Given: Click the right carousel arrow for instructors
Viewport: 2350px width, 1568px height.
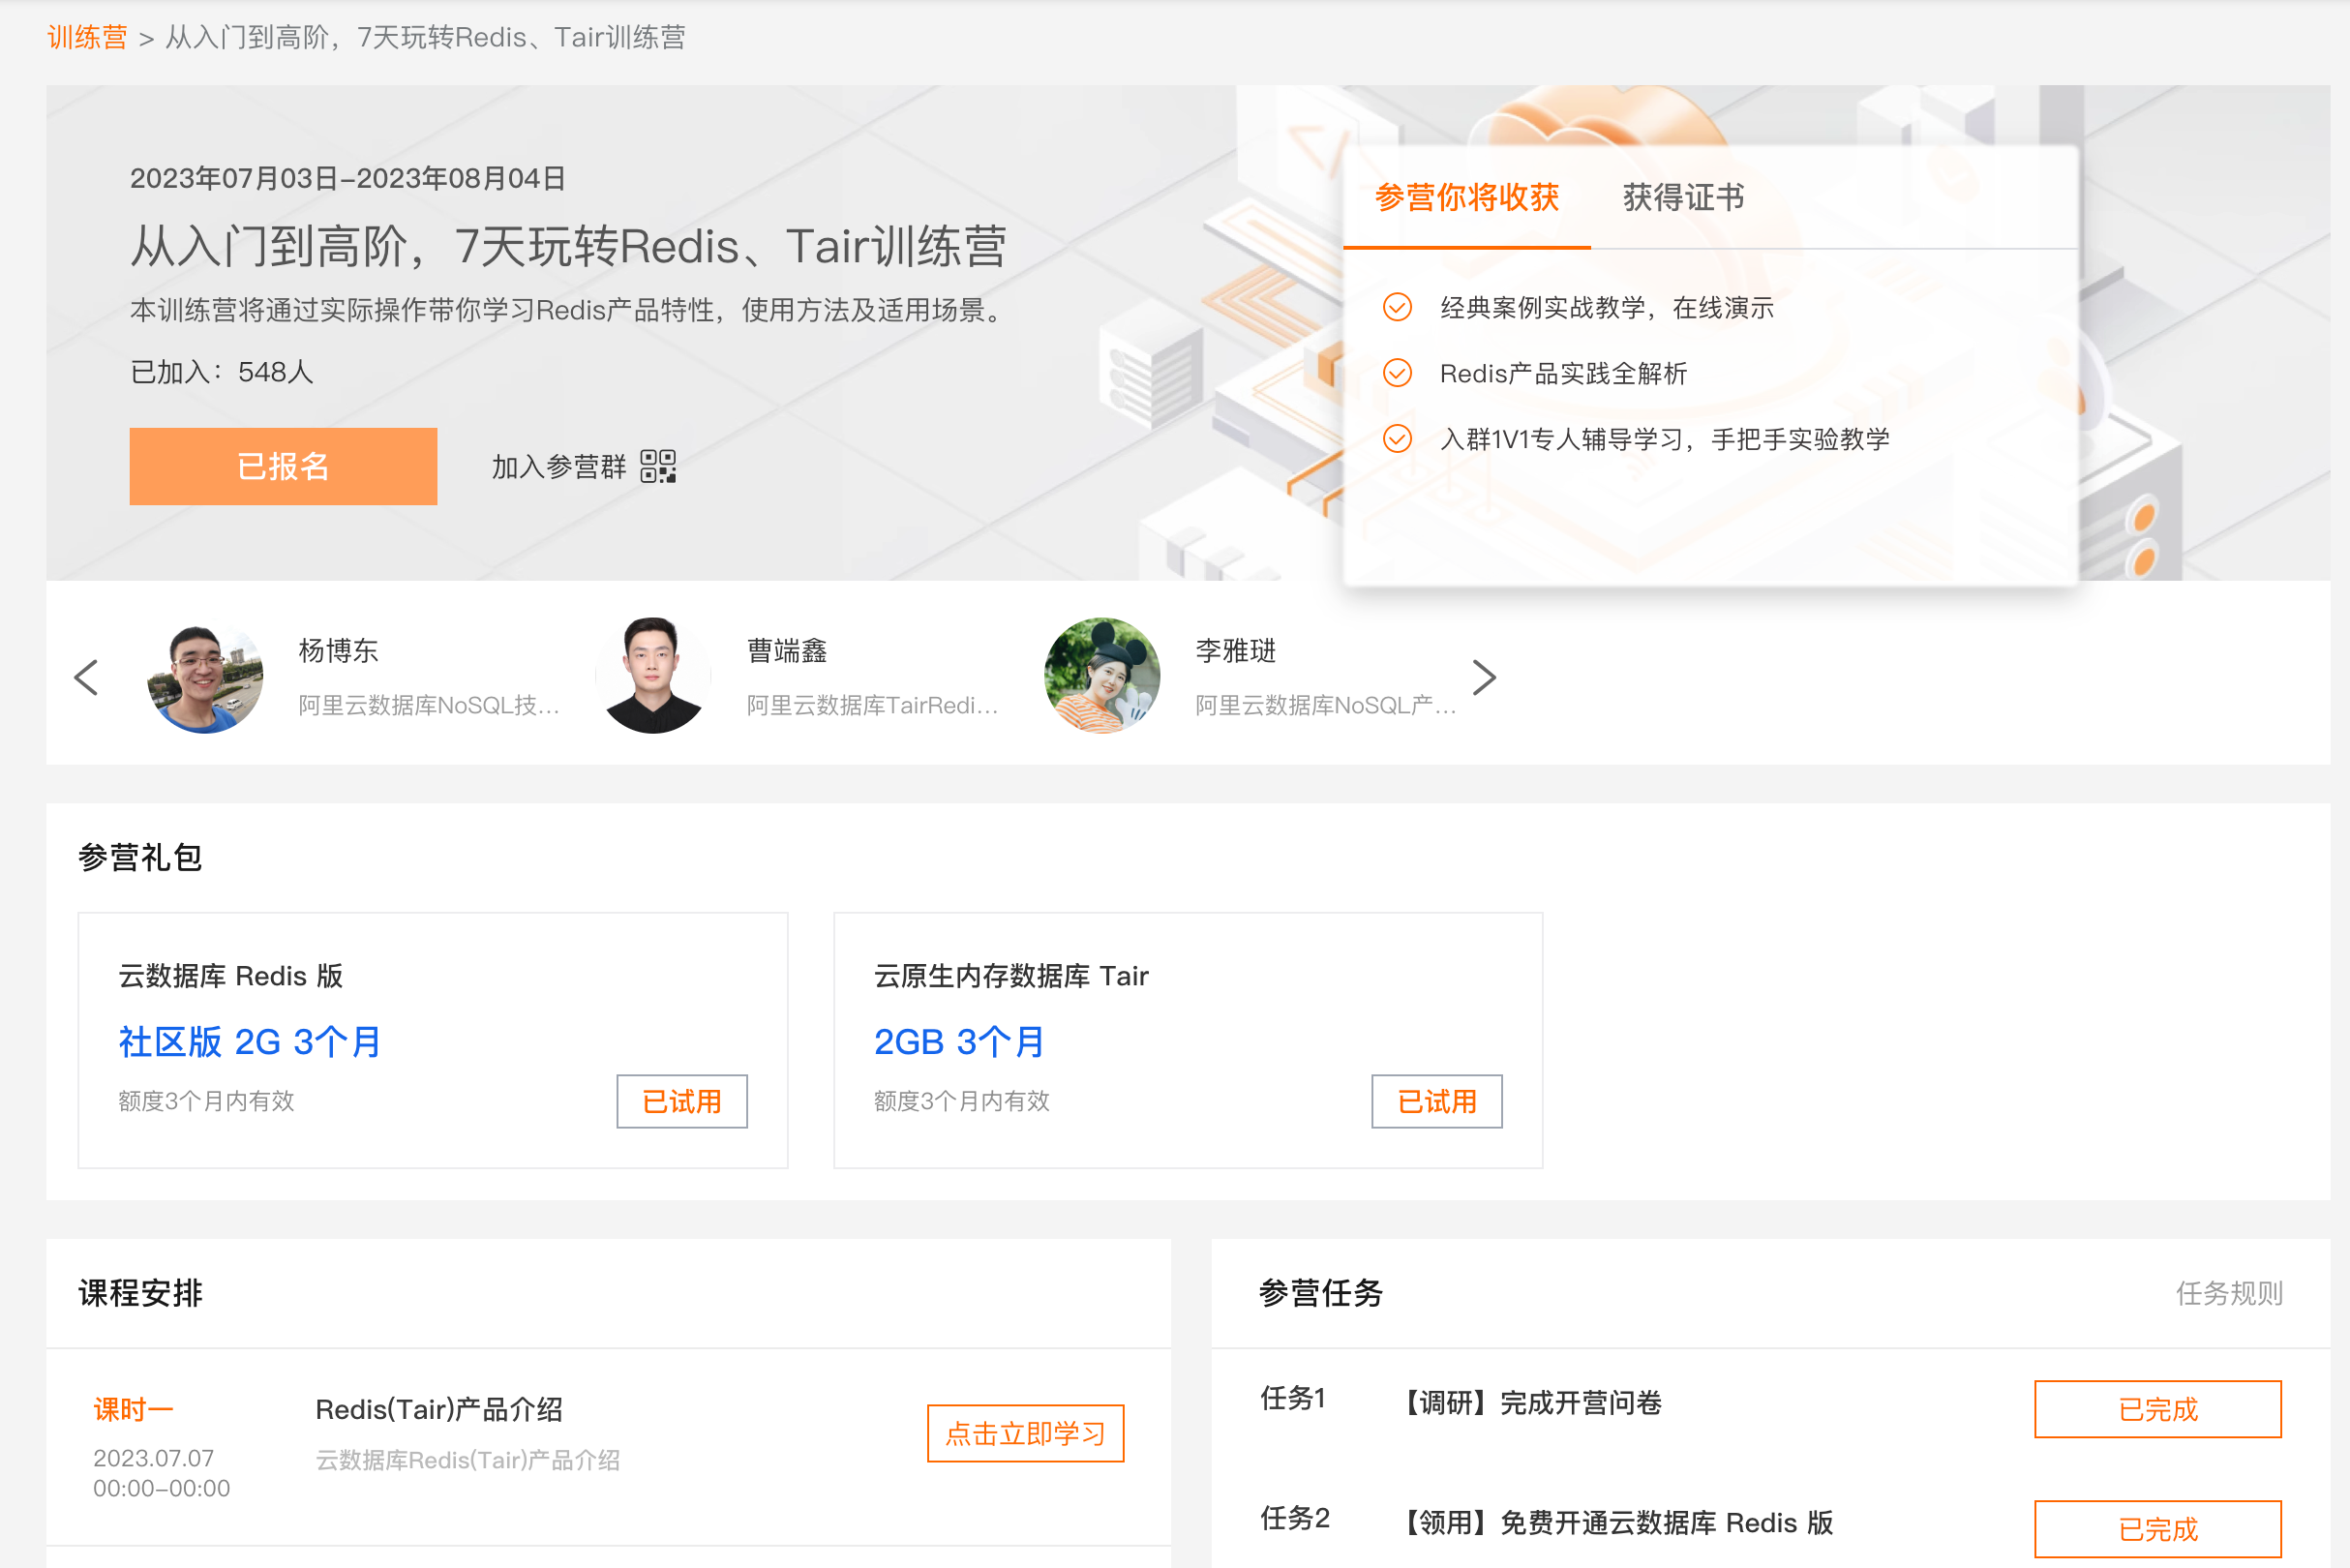Looking at the screenshot, I should pos(1484,678).
